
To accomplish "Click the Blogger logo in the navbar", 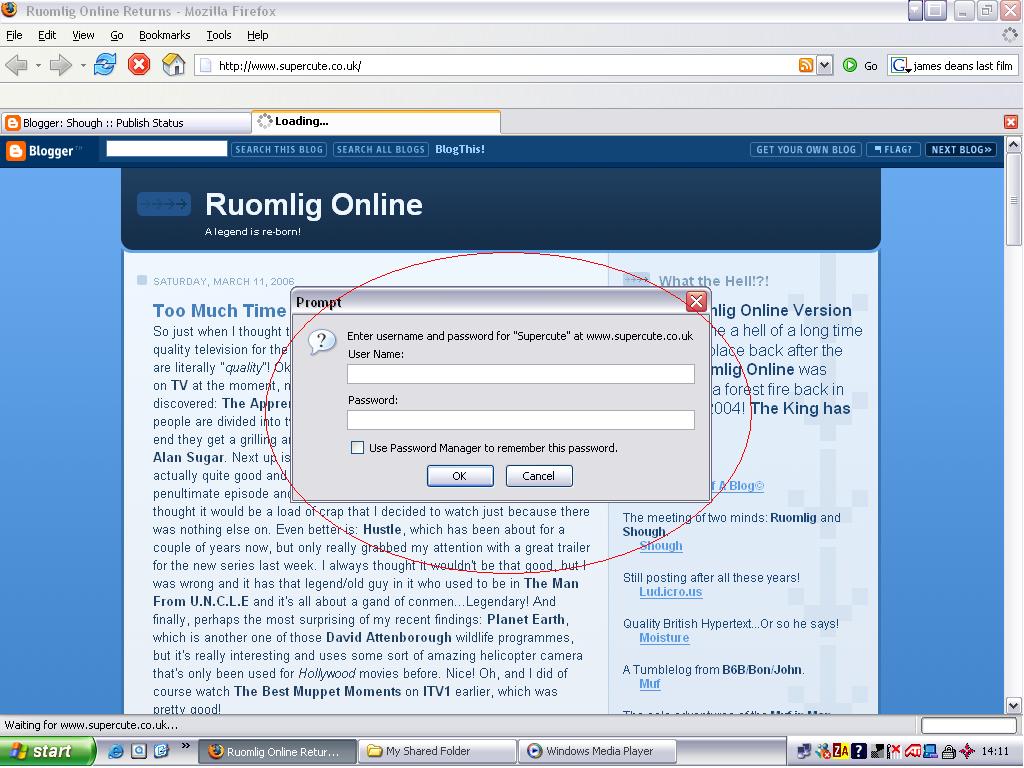I will [x=44, y=151].
